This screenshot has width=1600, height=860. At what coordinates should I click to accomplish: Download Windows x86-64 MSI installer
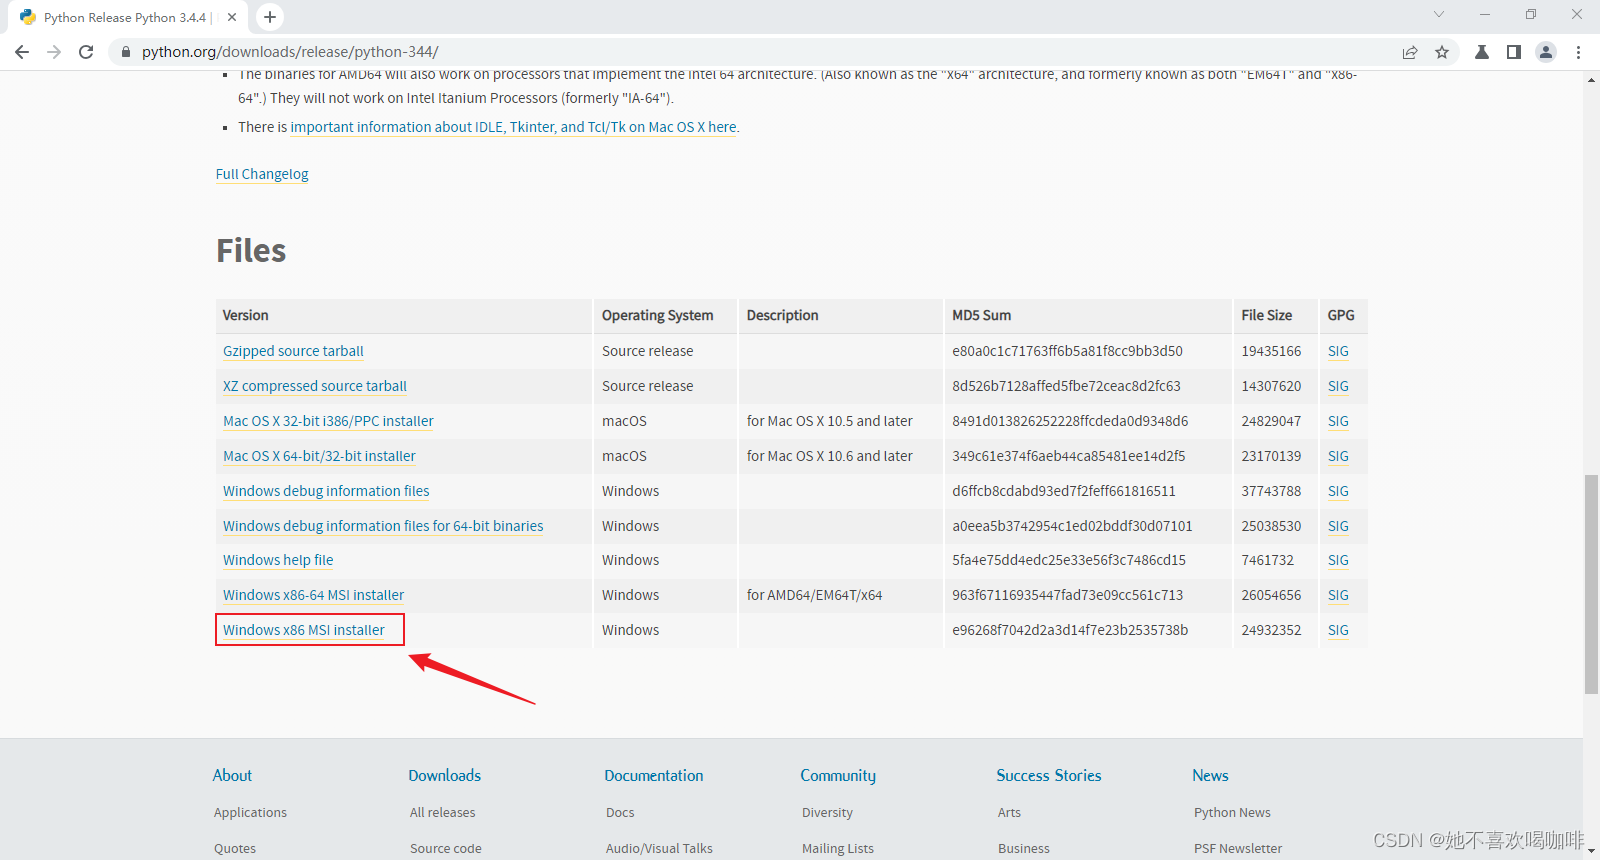coord(313,595)
